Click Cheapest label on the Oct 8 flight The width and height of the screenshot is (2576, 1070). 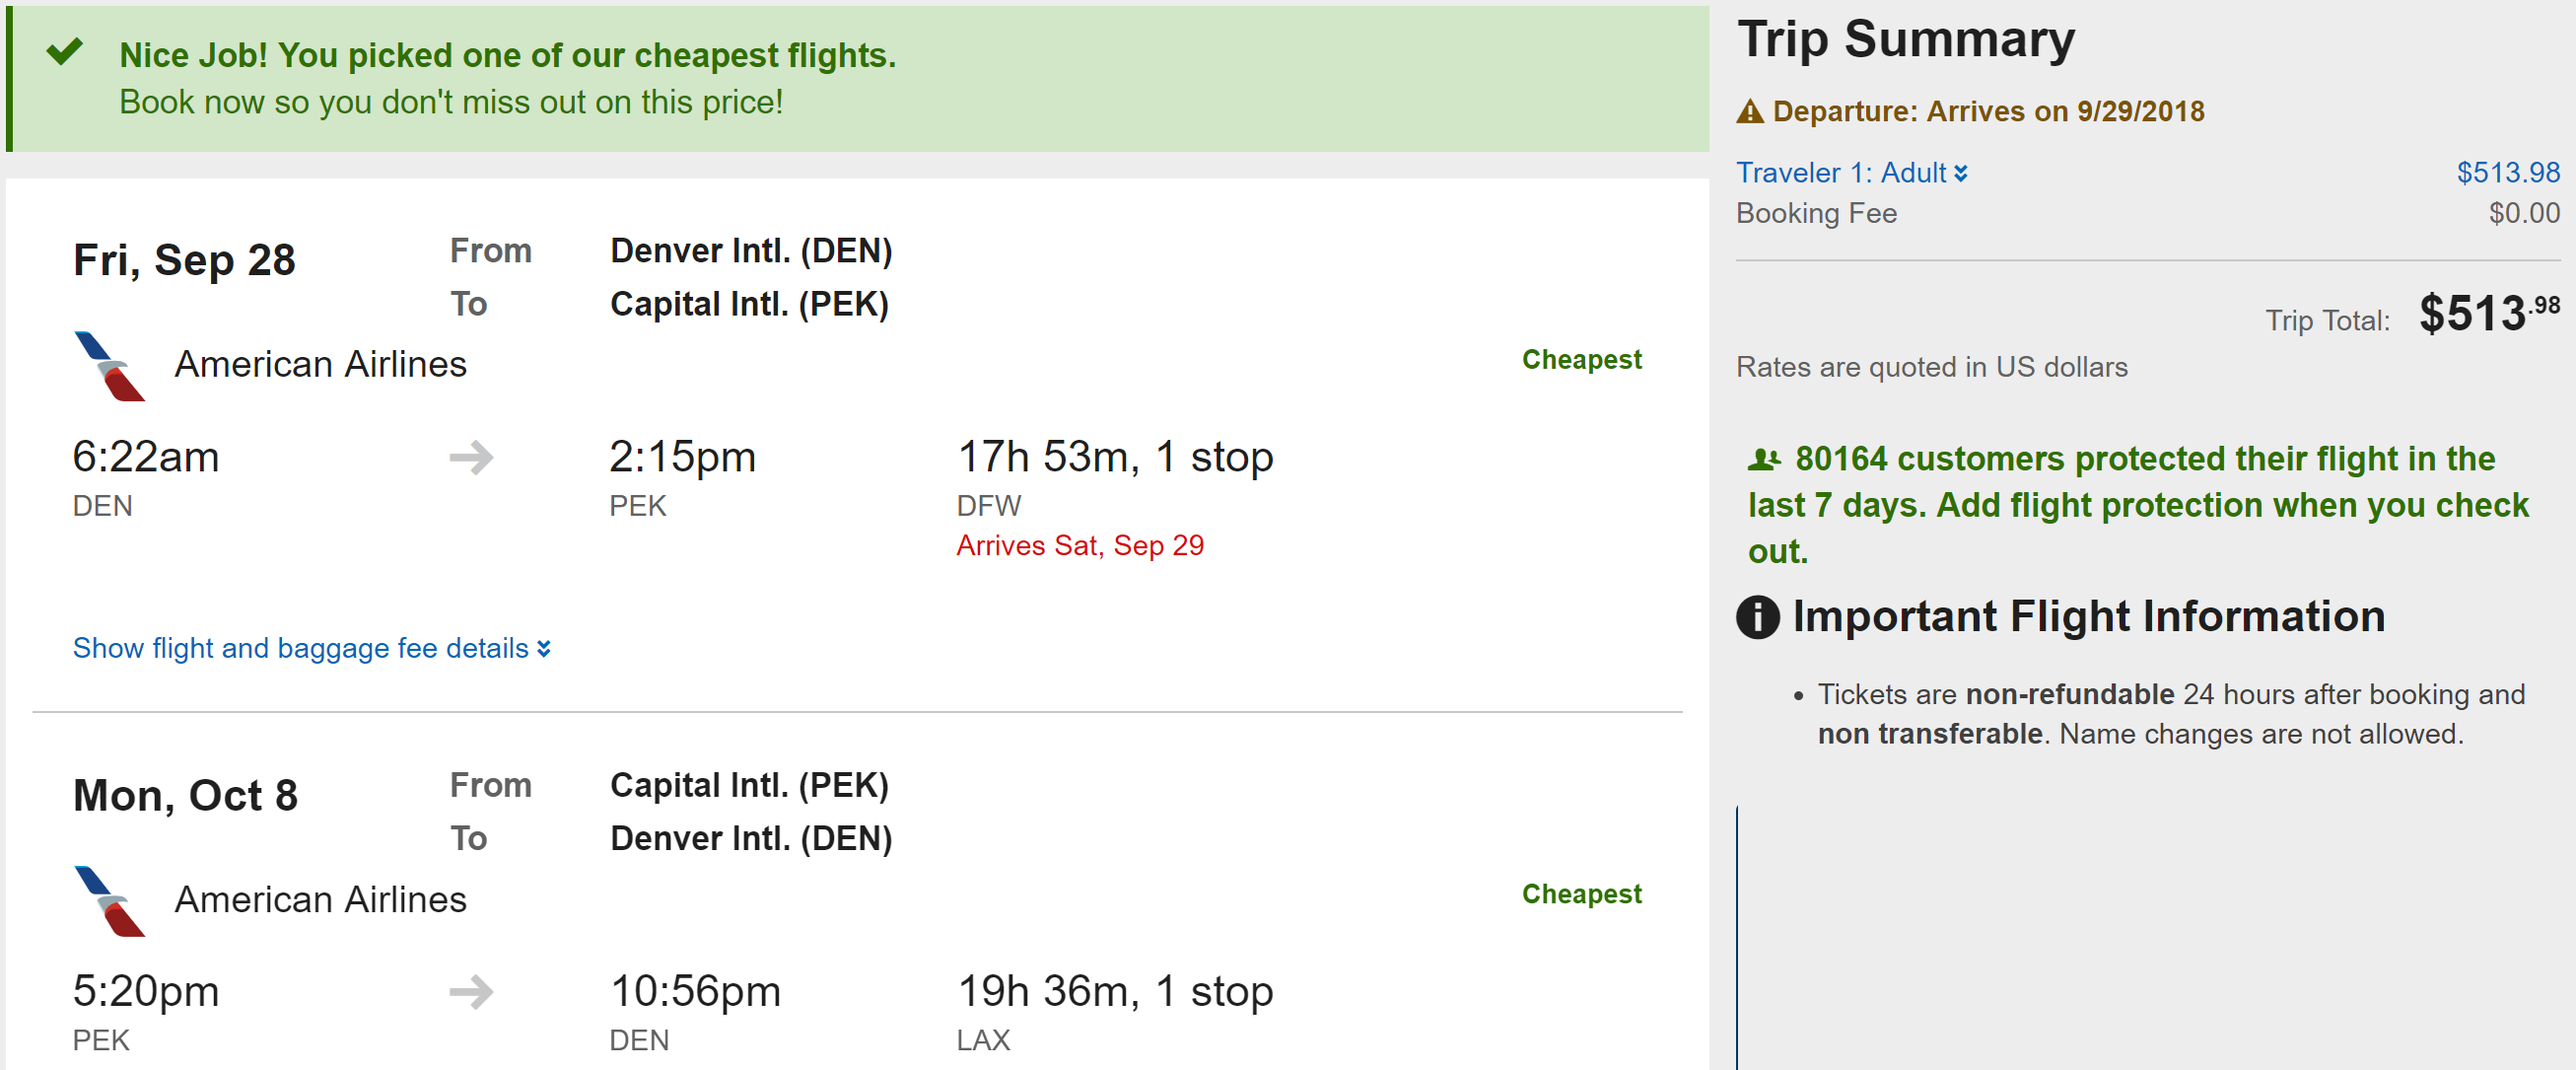click(x=1581, y=894)
